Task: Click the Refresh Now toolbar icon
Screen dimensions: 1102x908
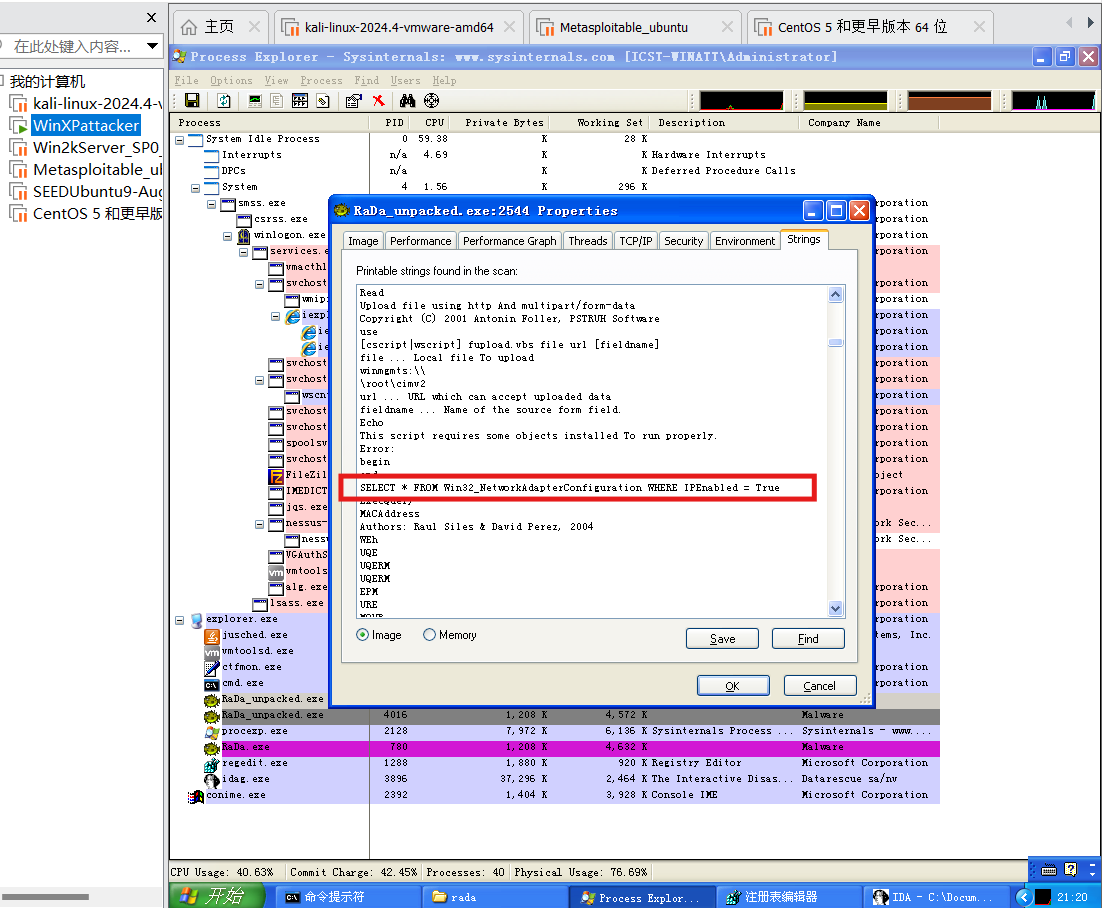Action: pyautogui.click(x=224, y=100)
